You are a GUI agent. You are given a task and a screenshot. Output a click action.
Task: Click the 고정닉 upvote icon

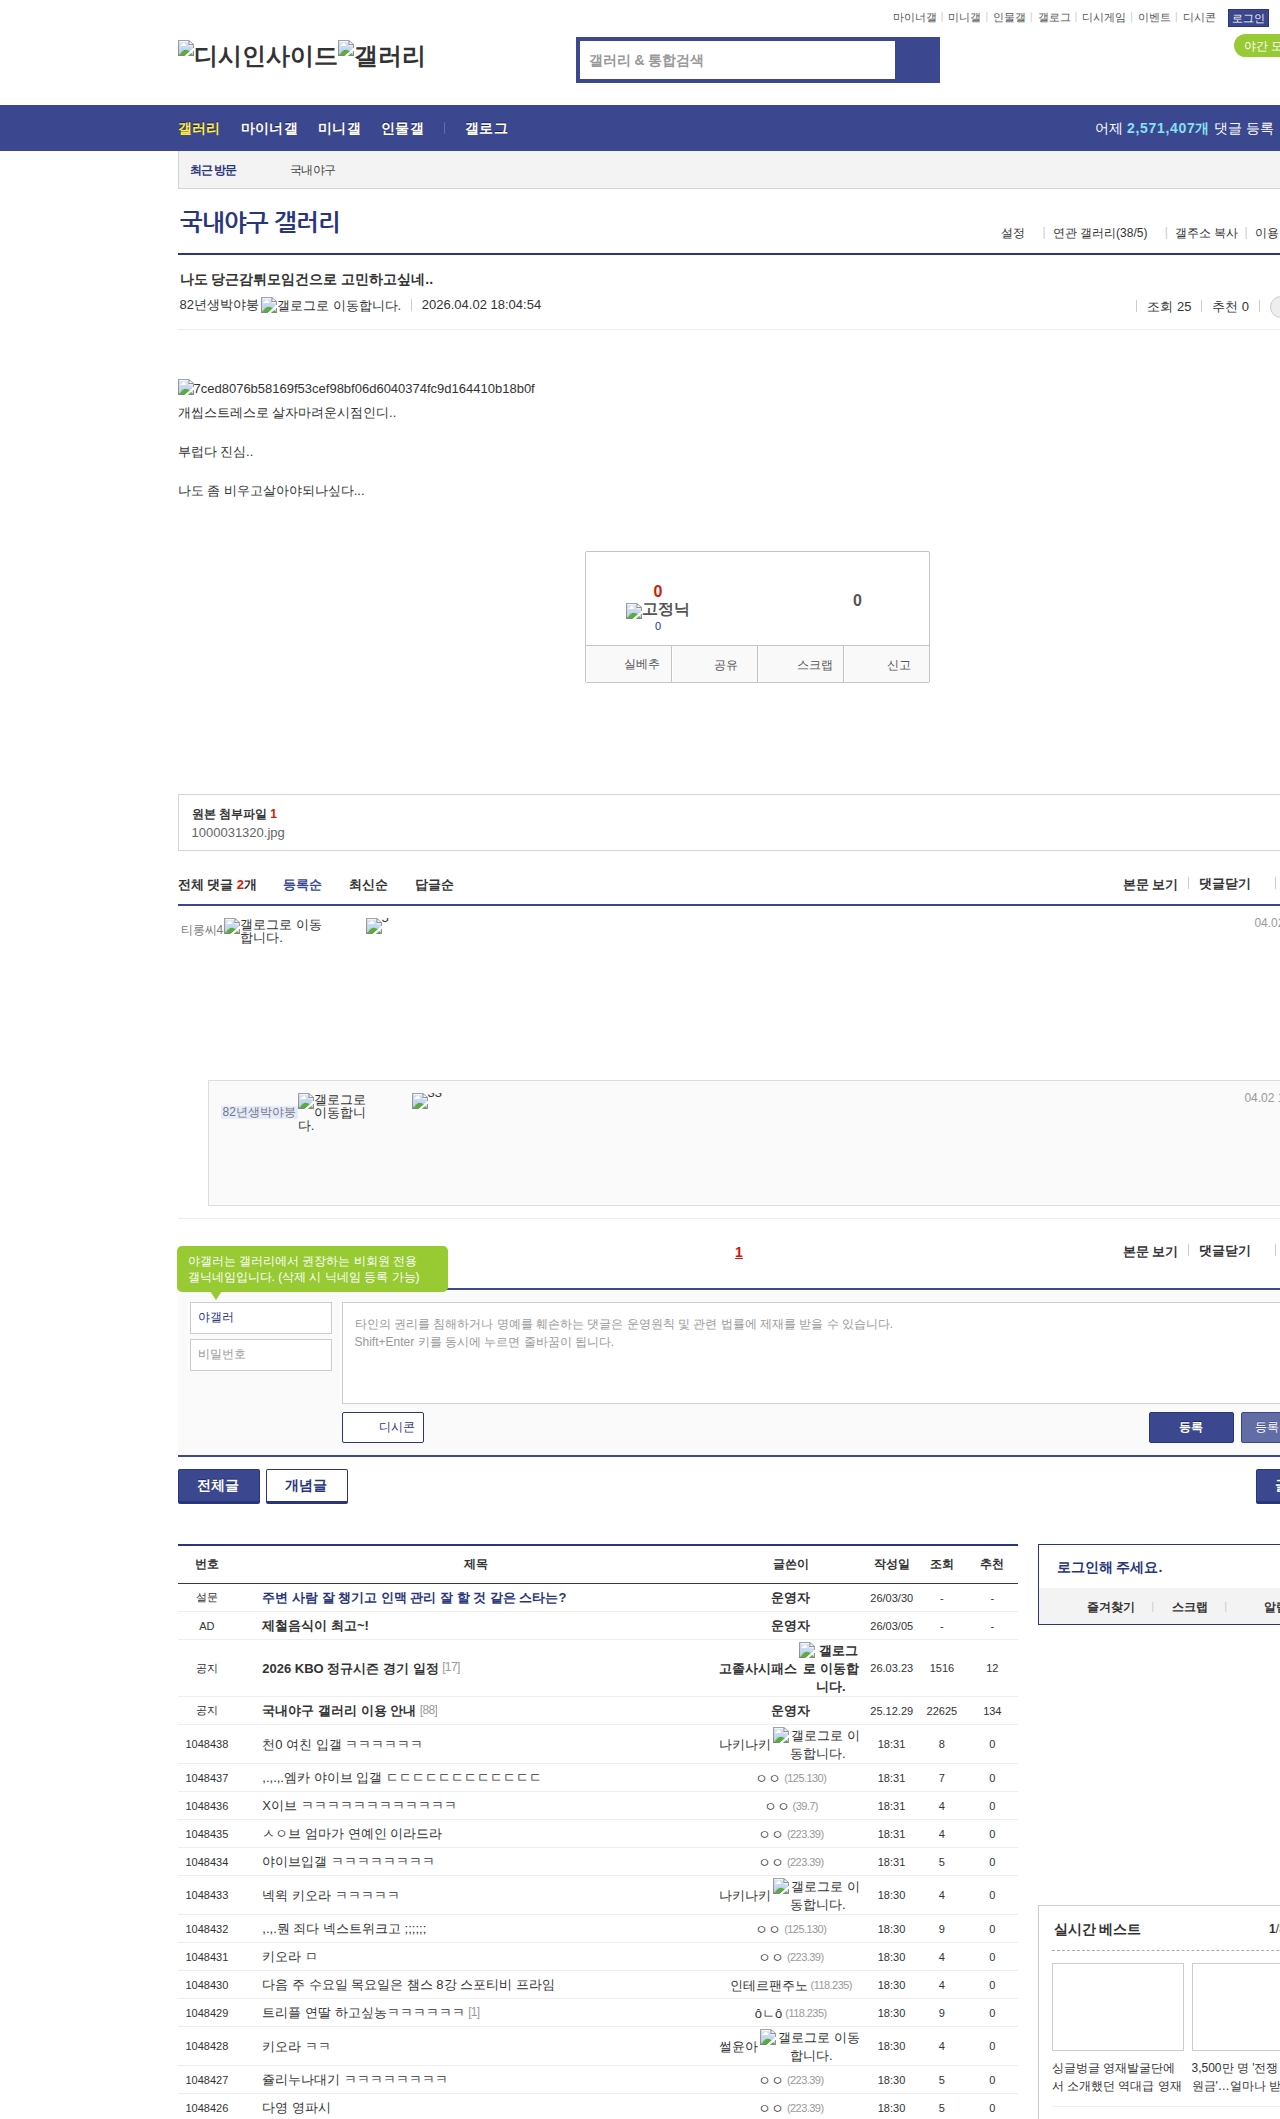pos(634,611)
